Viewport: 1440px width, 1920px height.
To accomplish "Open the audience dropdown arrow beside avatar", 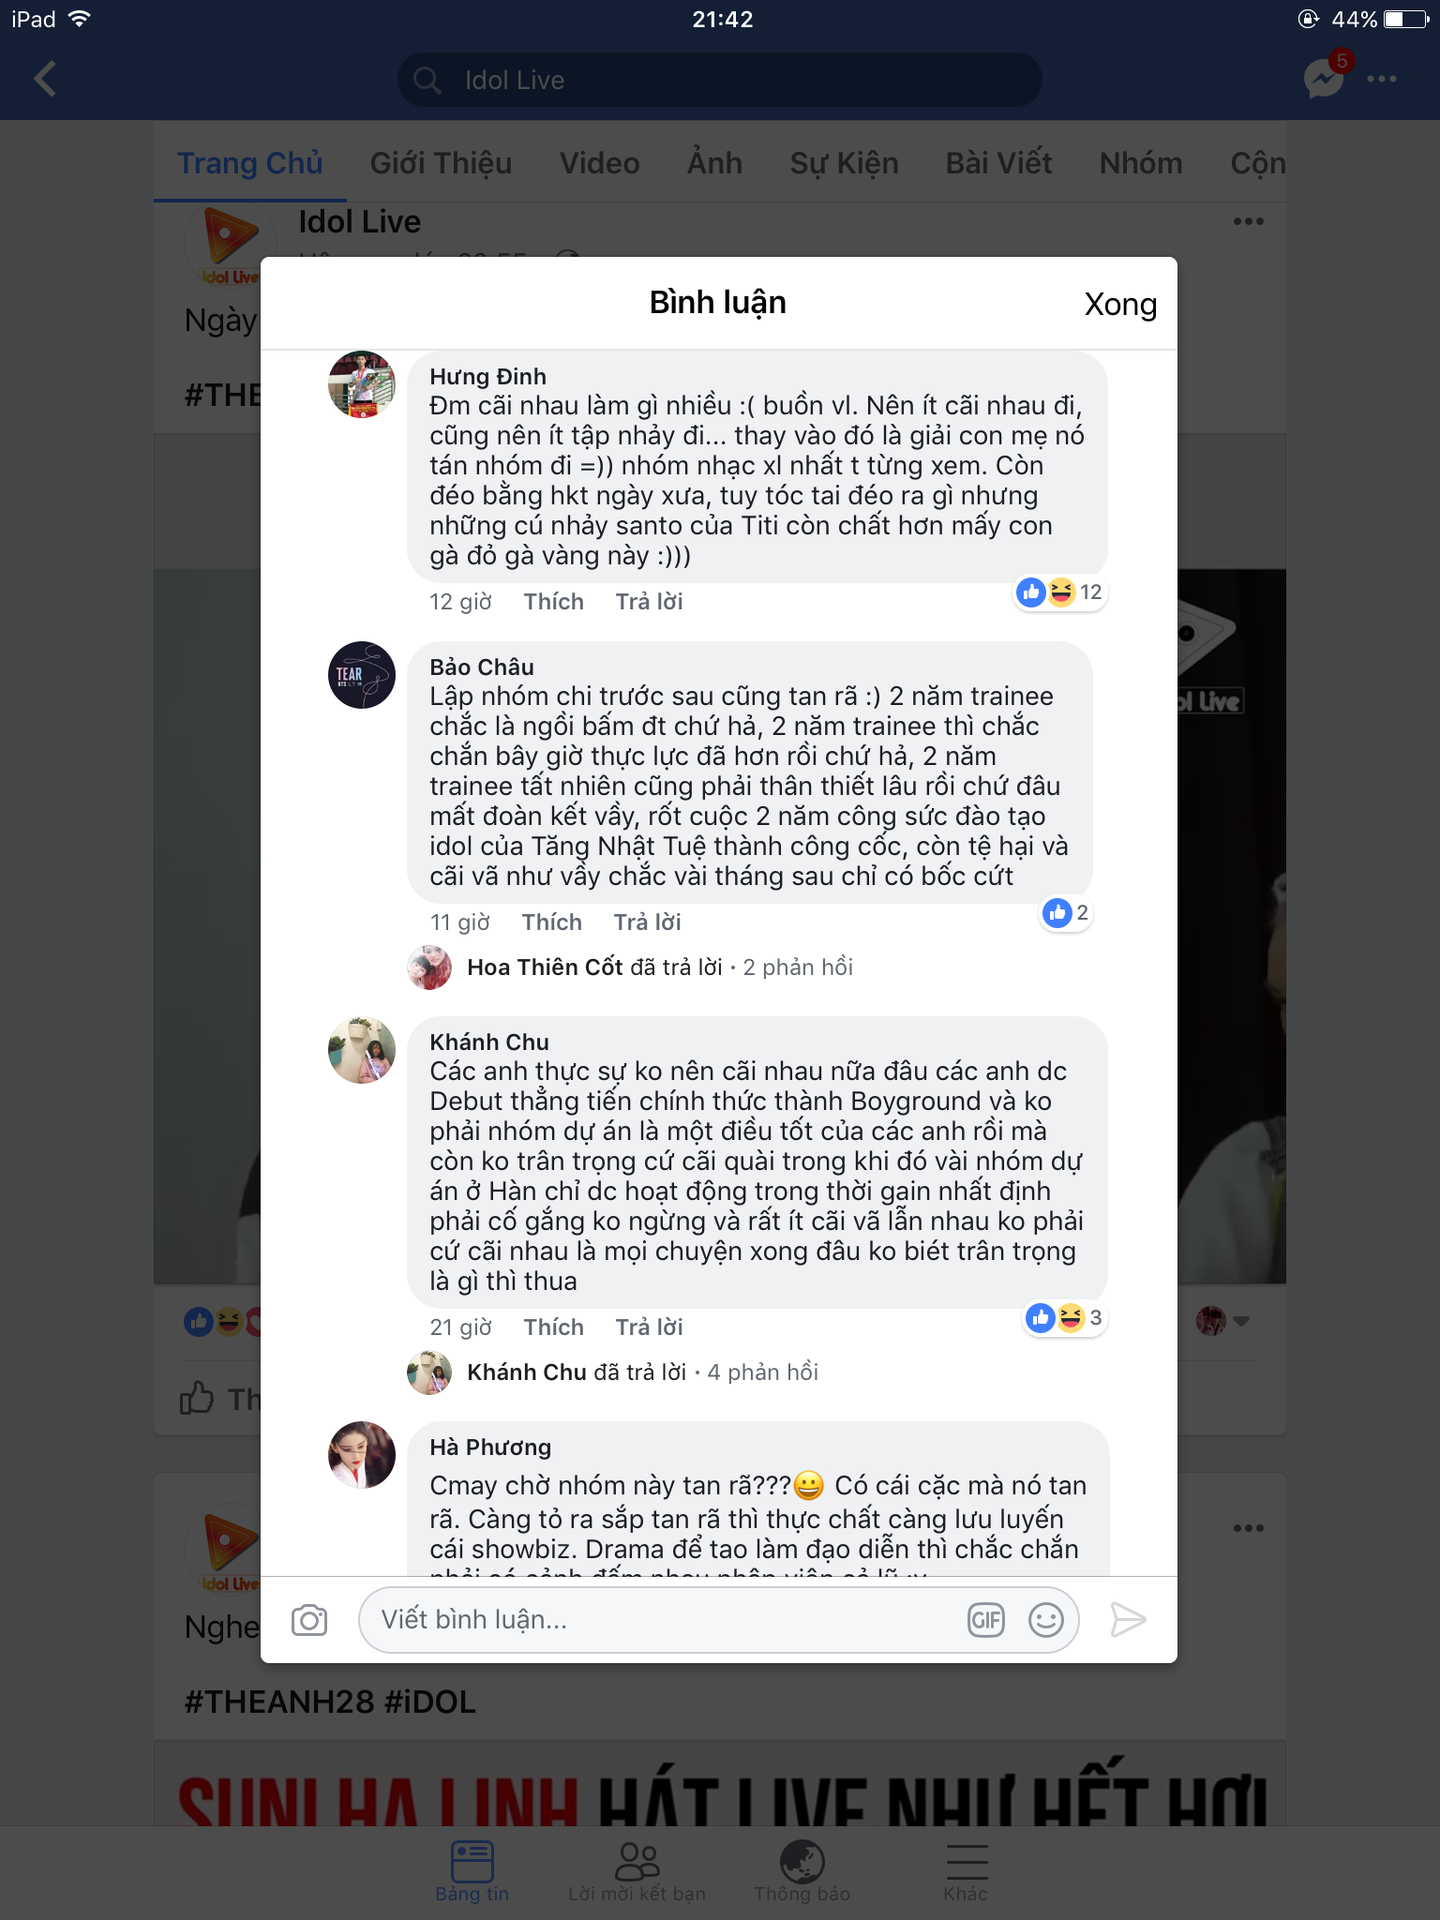I will tap(1241, 1321).
